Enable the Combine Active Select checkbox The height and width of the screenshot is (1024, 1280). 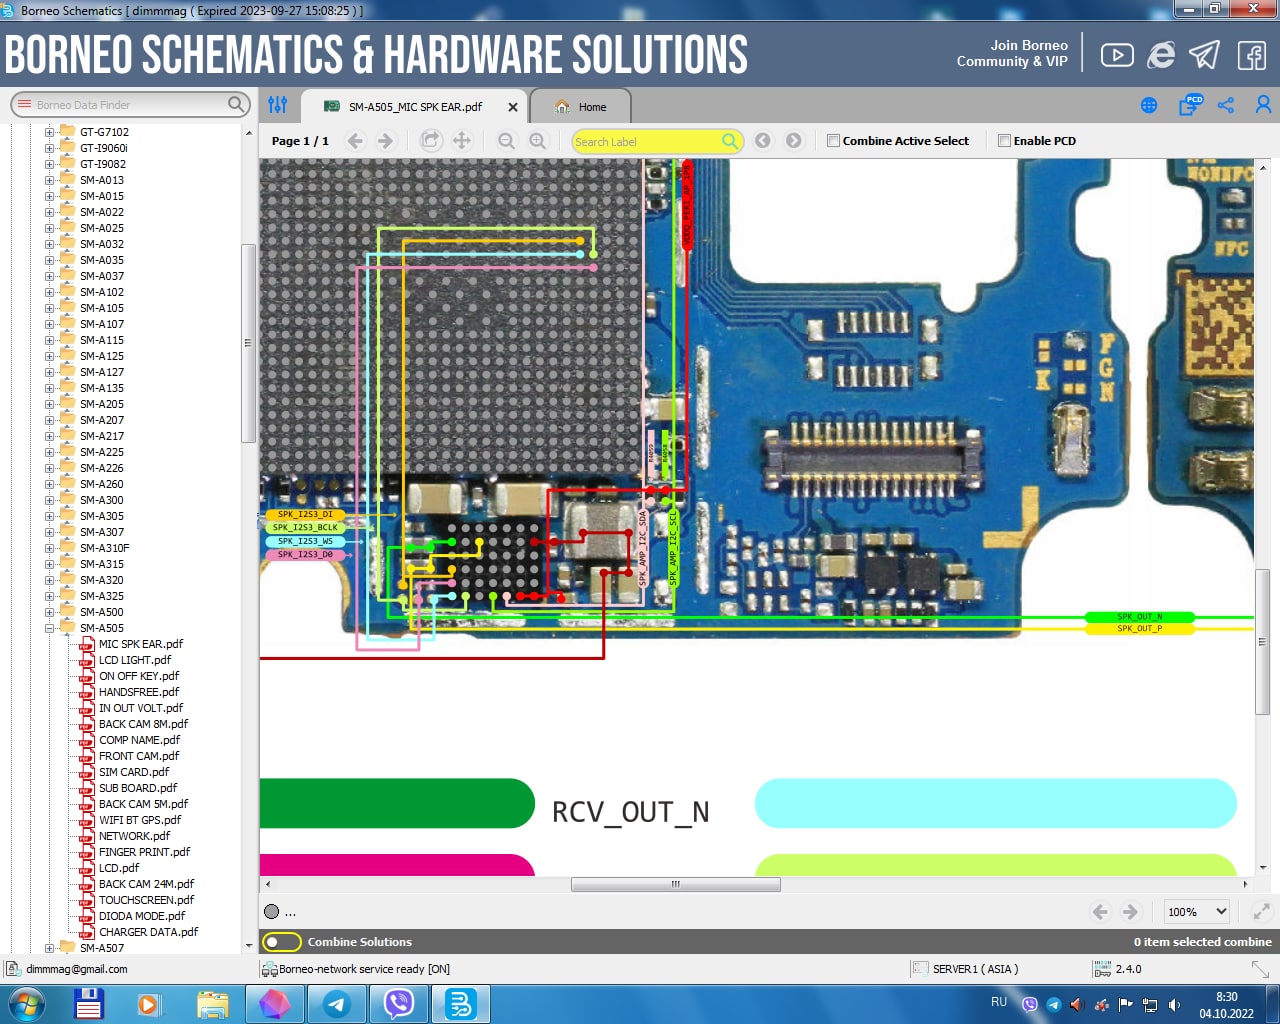coord(833,141)
